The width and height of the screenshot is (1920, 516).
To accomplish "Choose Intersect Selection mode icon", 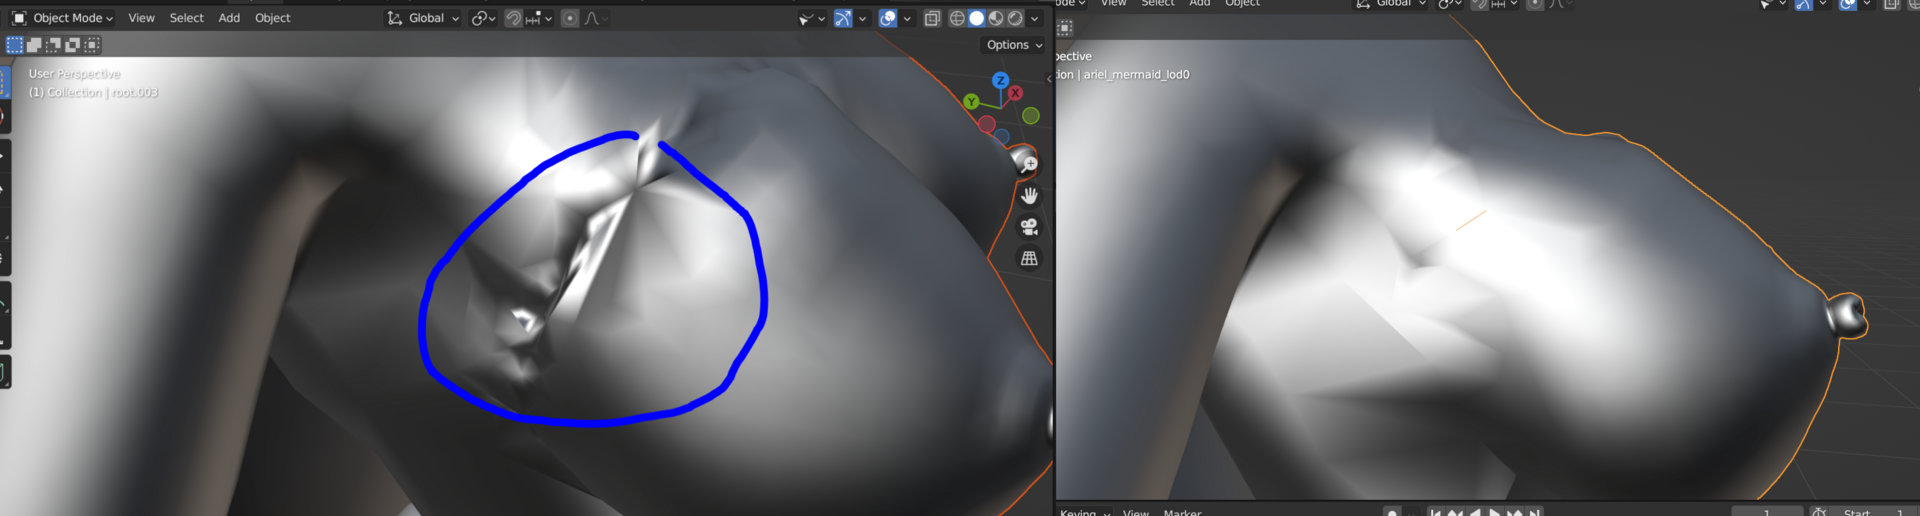I will [x=92, y=45].
